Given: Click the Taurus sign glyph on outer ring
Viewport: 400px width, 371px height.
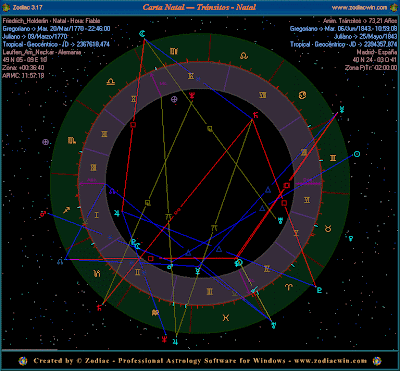Looking at the screenshot, I should [329, 228].
